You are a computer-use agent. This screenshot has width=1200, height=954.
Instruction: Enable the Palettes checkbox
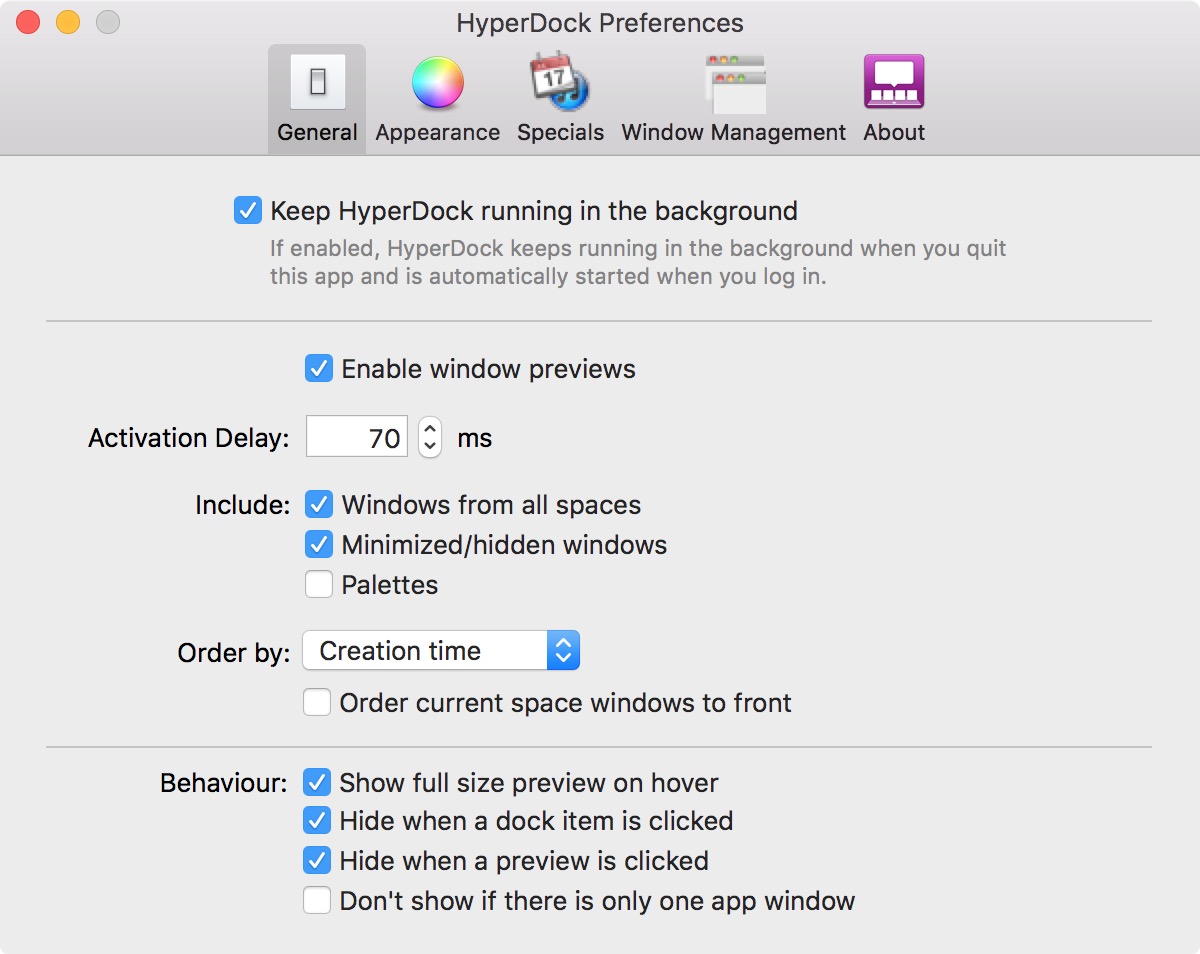[x=318, y=584]
